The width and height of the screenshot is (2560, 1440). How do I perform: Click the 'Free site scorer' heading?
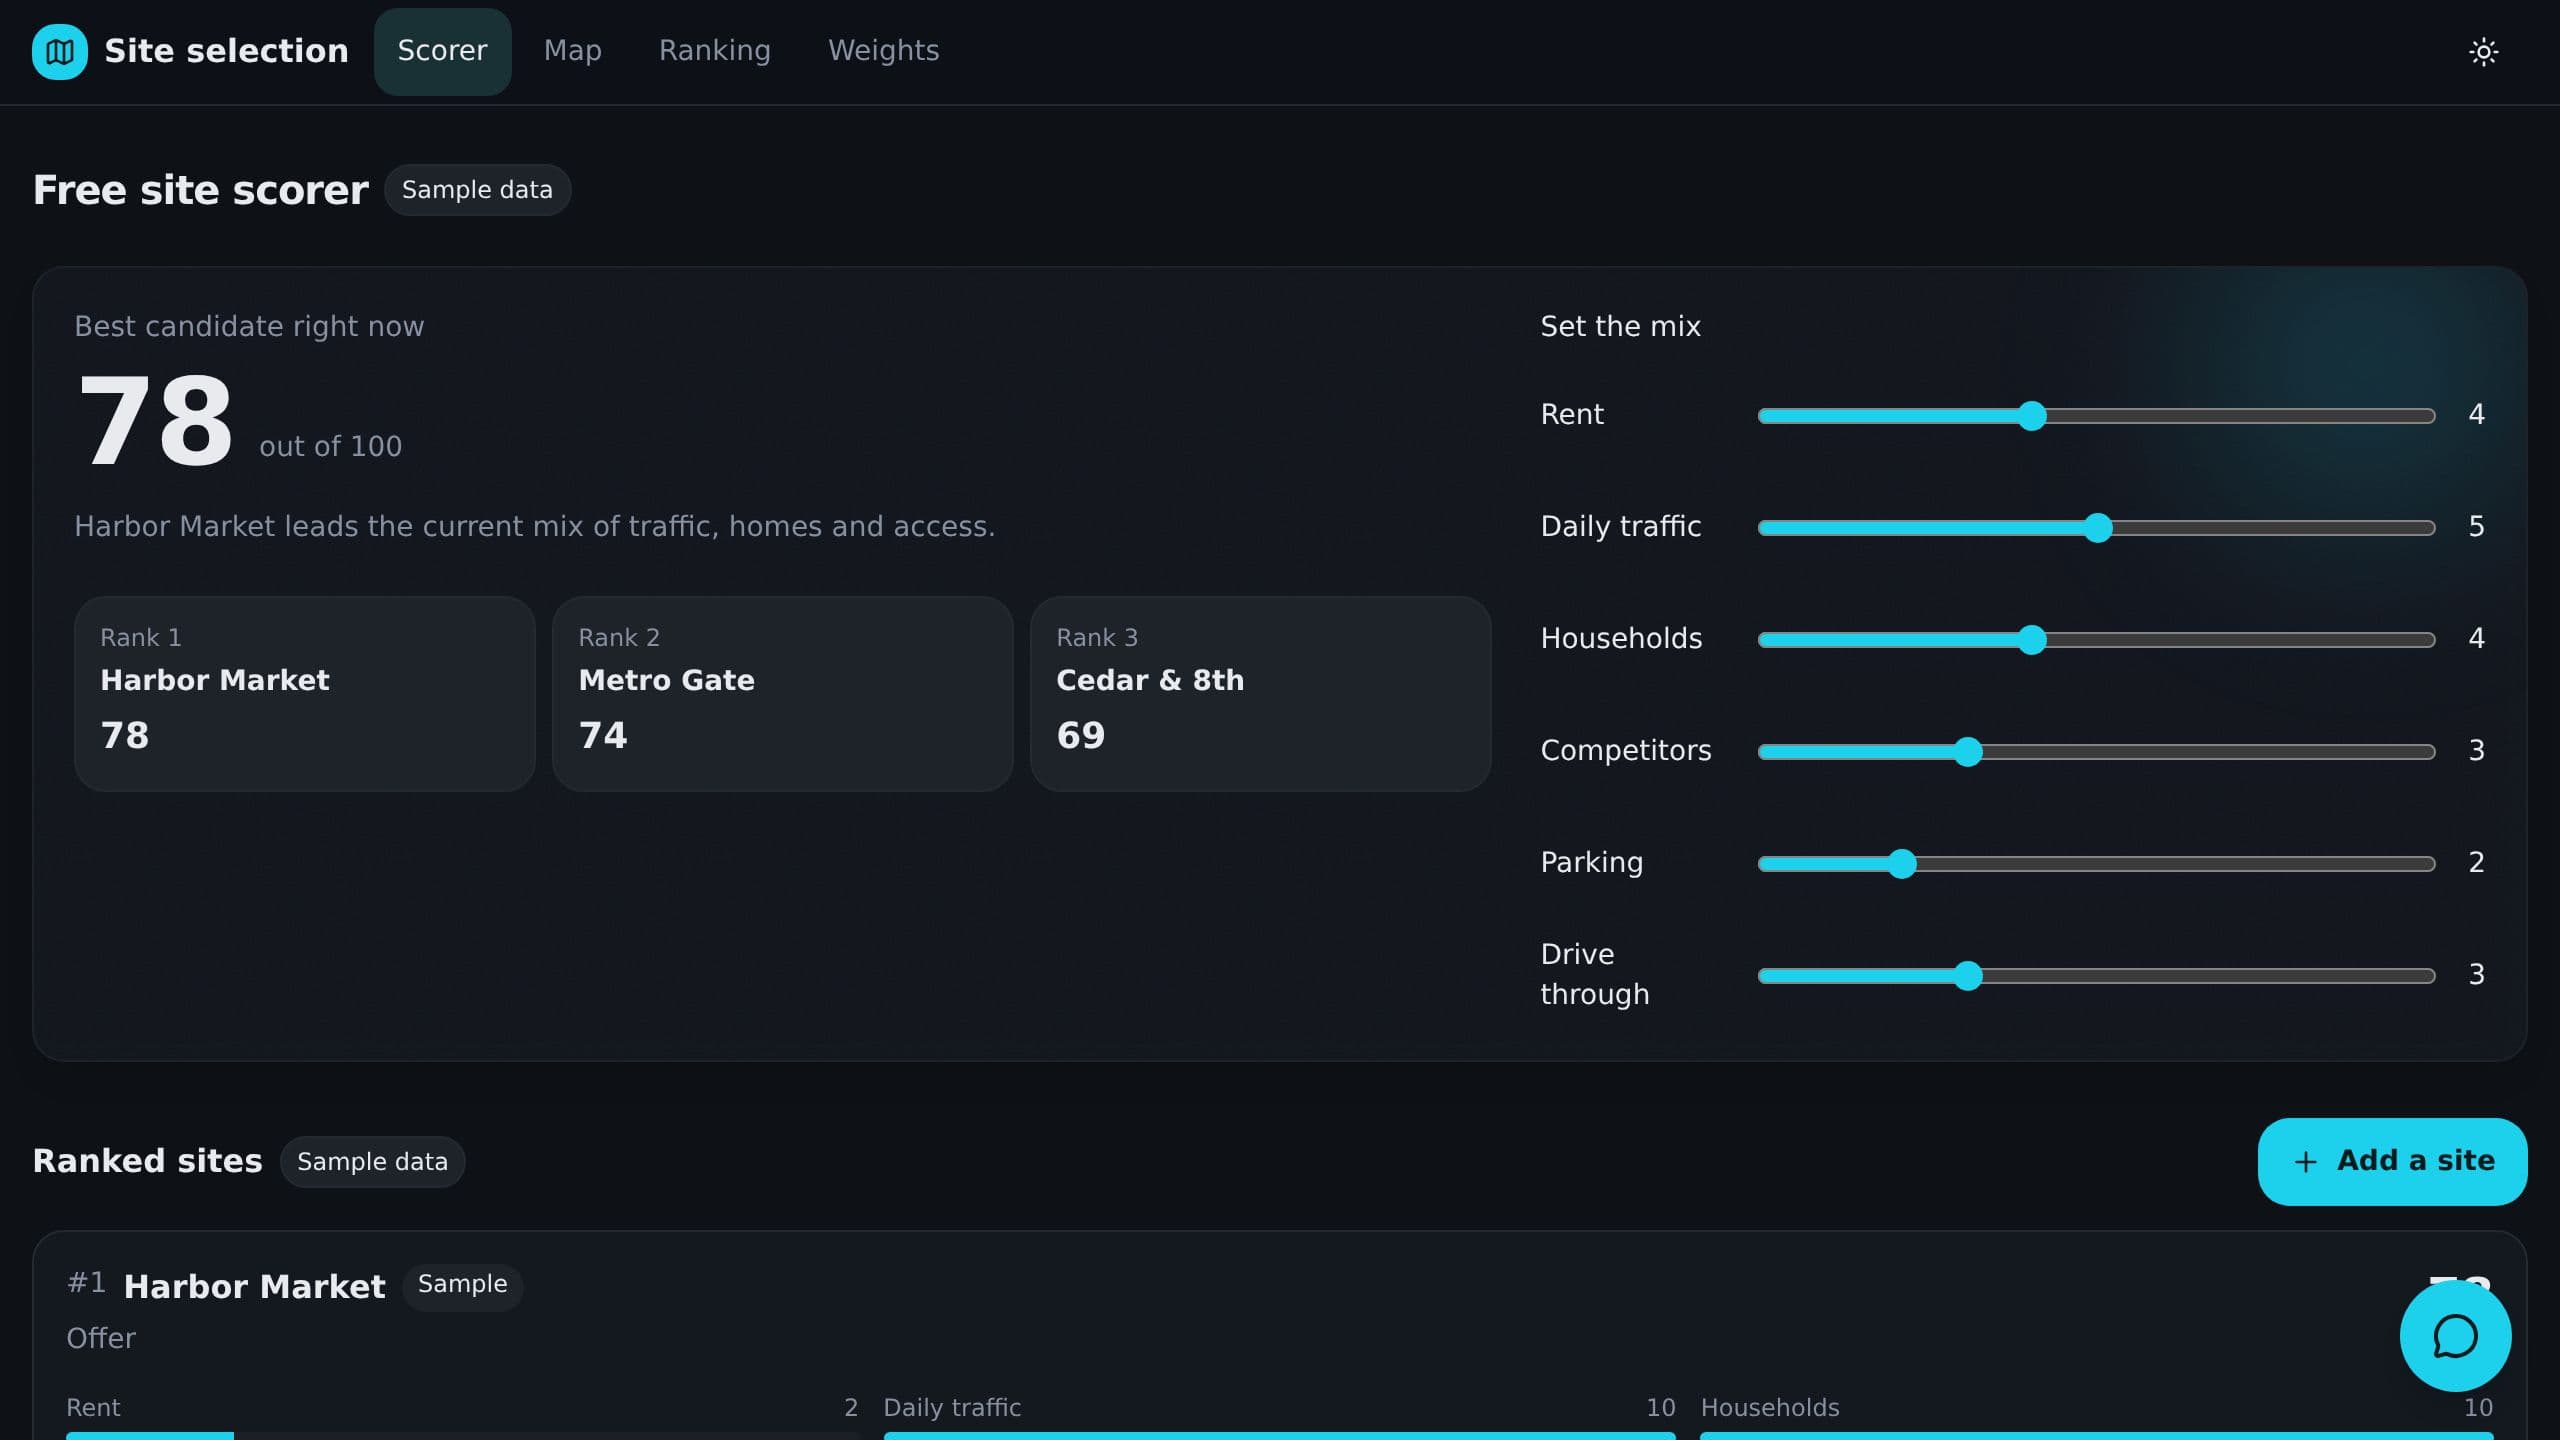click(x=201, y=190)
